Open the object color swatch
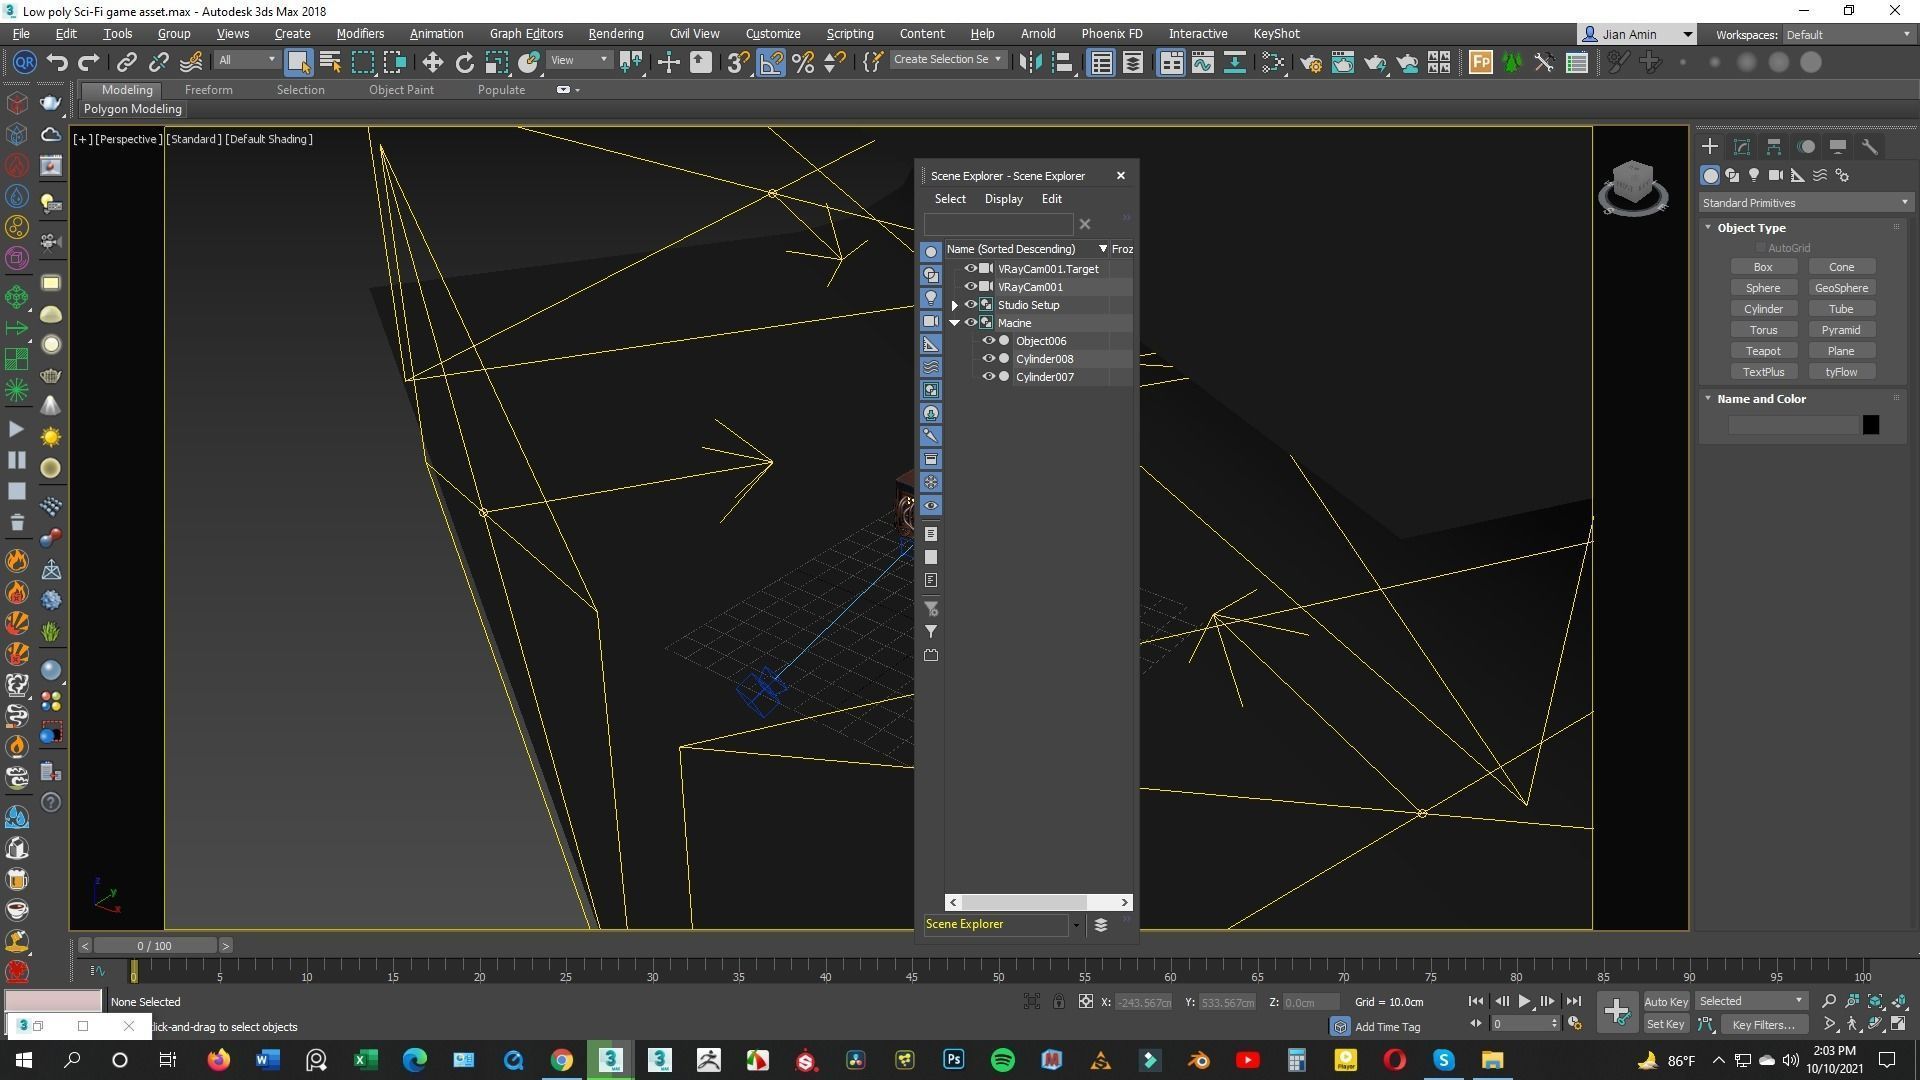Image resolution: width=1920 pixels, height=1080 pixels. click(1870, 425)
